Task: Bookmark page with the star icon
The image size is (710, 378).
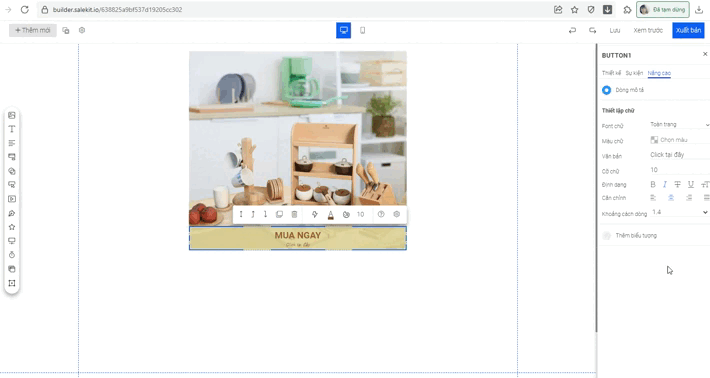Action: pyautogui.click(x=575, y=10)
